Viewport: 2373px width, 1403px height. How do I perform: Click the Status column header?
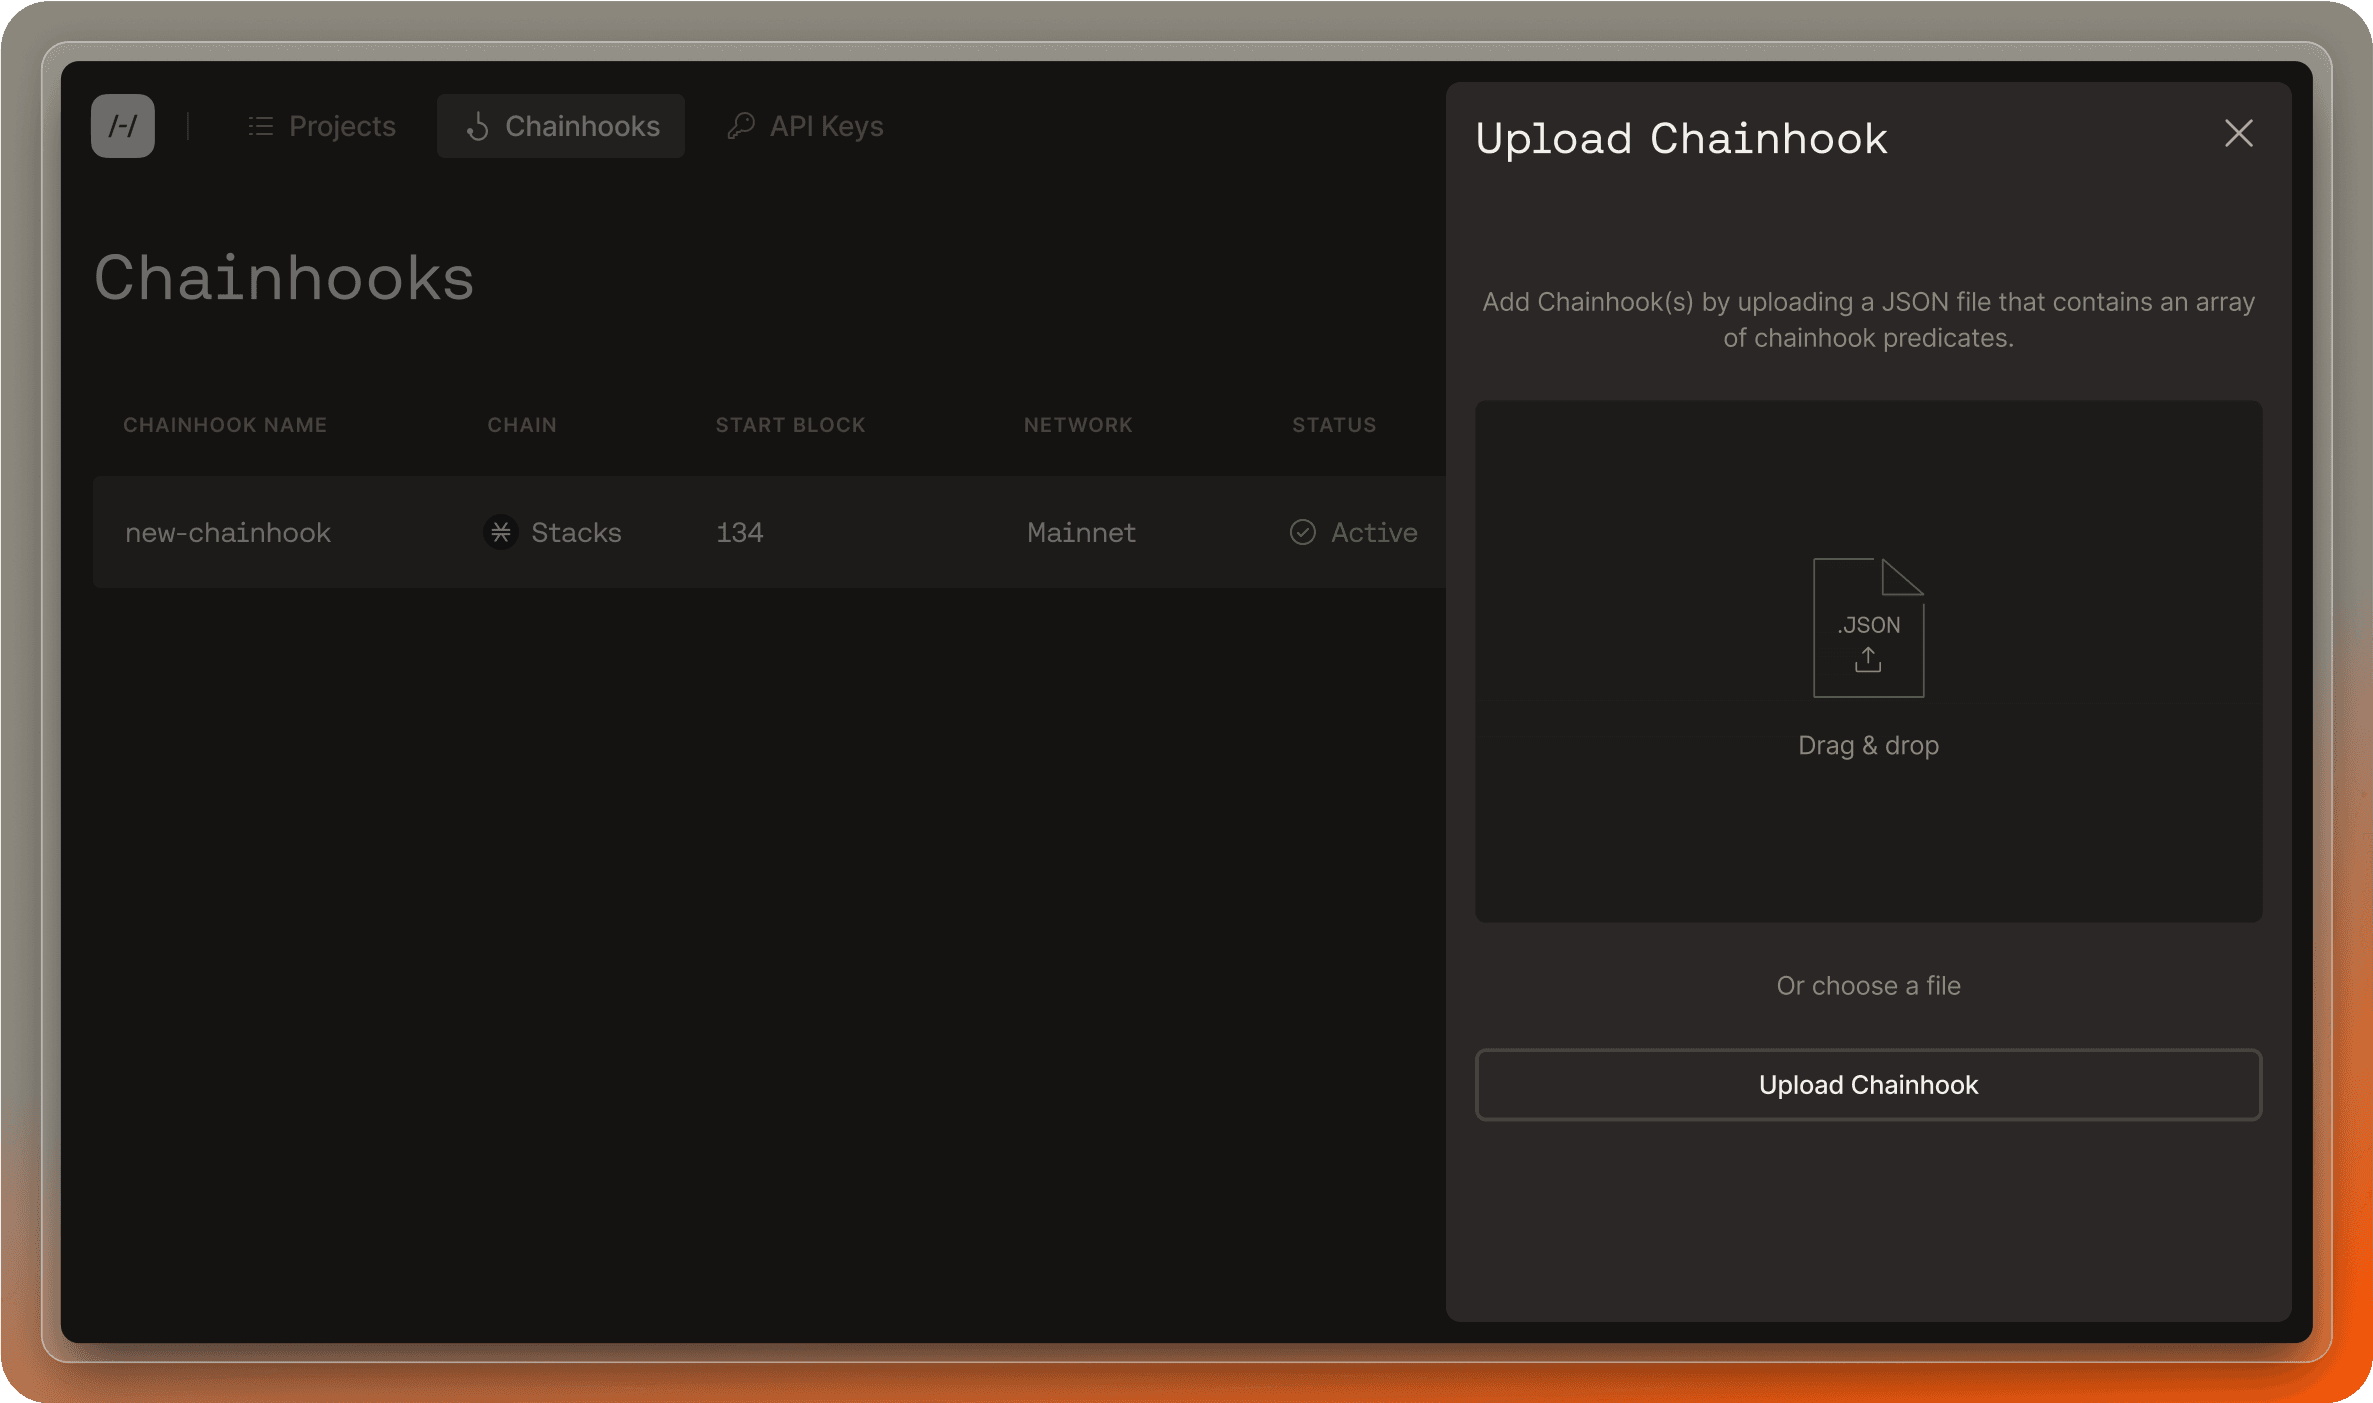pos(1334,425)
